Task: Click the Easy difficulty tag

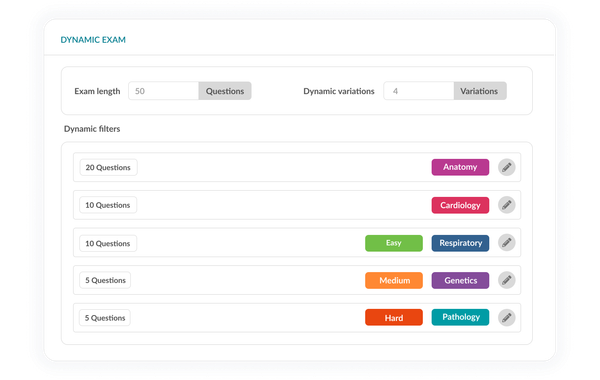Action: pyautogui.click(x=394, y=243)
